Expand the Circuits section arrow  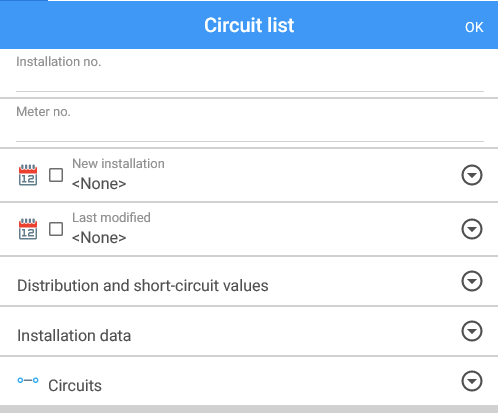[472, 381]
